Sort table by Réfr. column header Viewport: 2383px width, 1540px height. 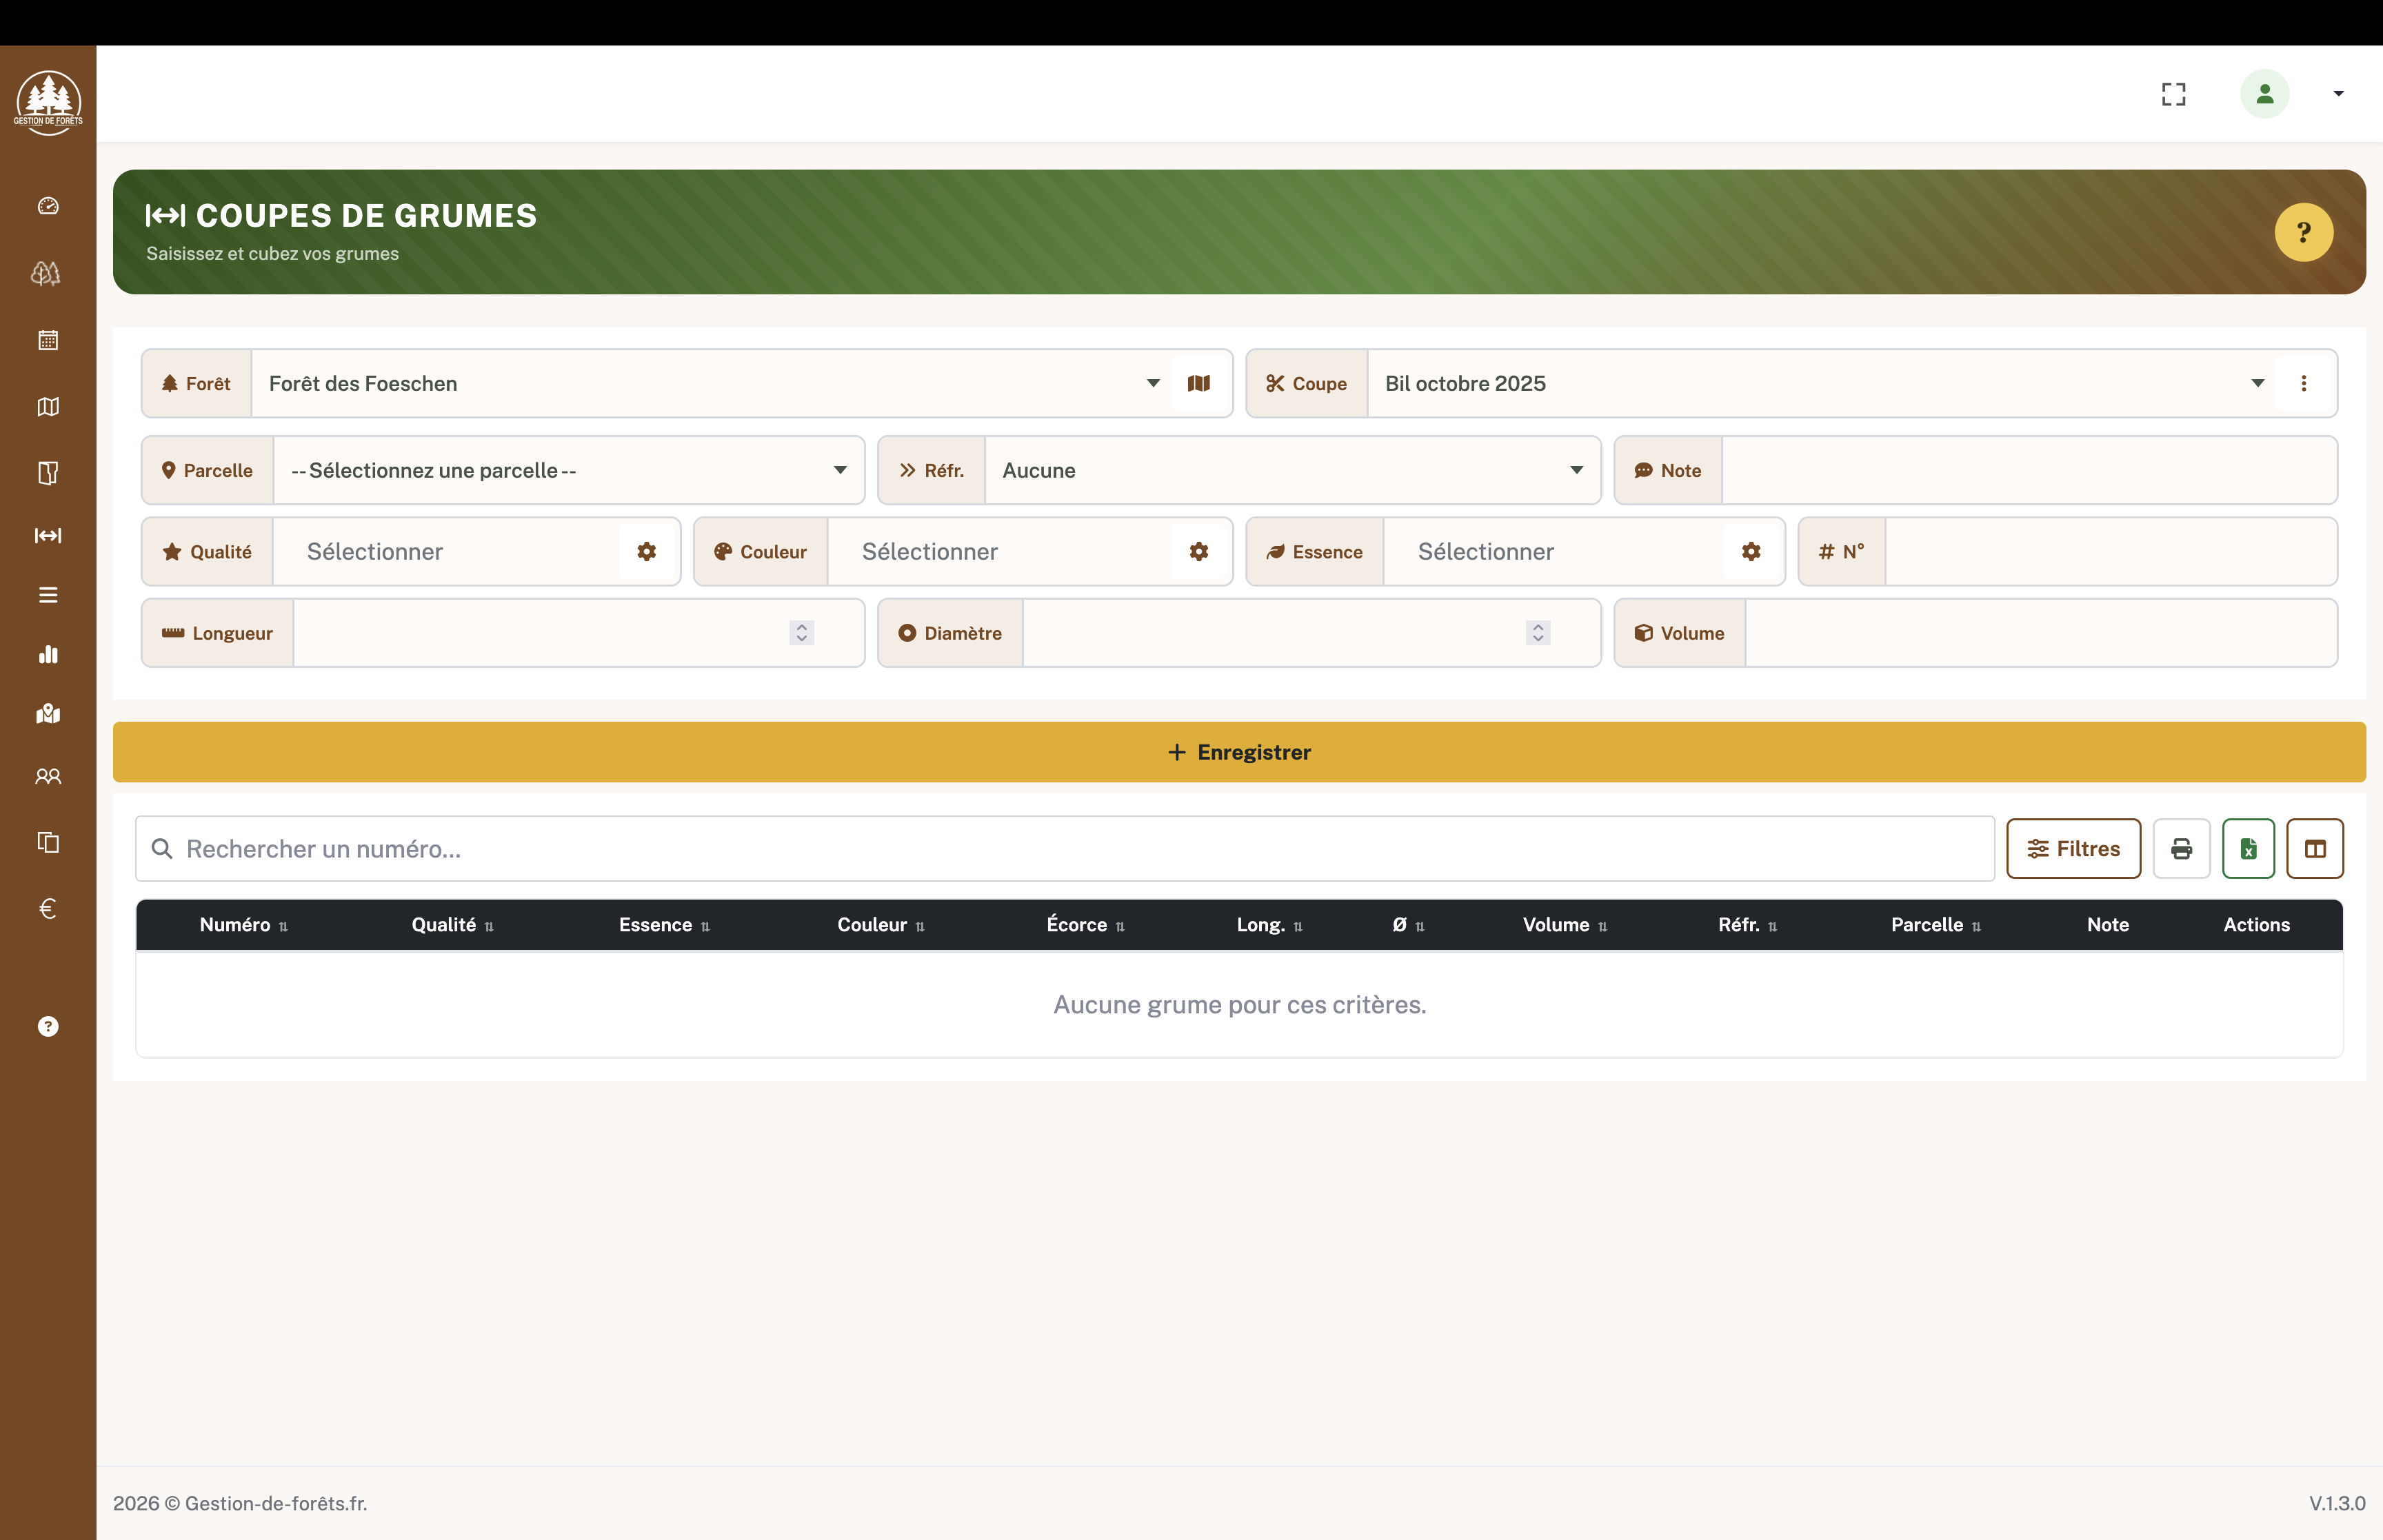click(x=1747, y=925)
